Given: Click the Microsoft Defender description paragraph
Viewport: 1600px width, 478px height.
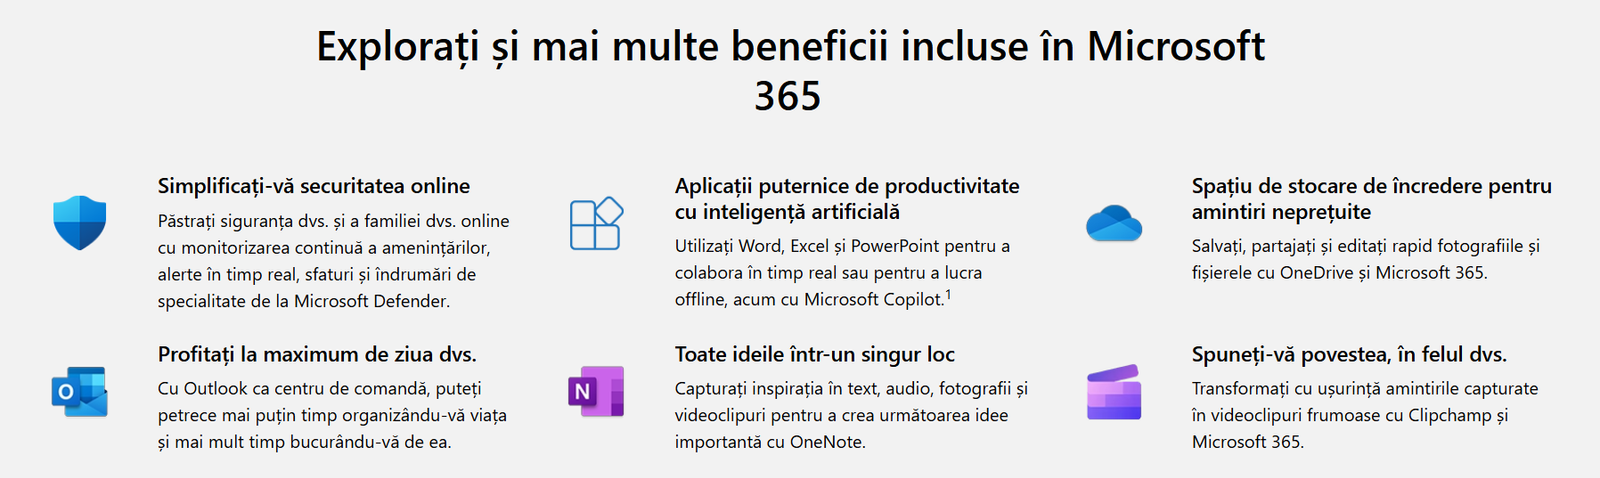Looking at the screenshot, I should [x=334, y=261].
